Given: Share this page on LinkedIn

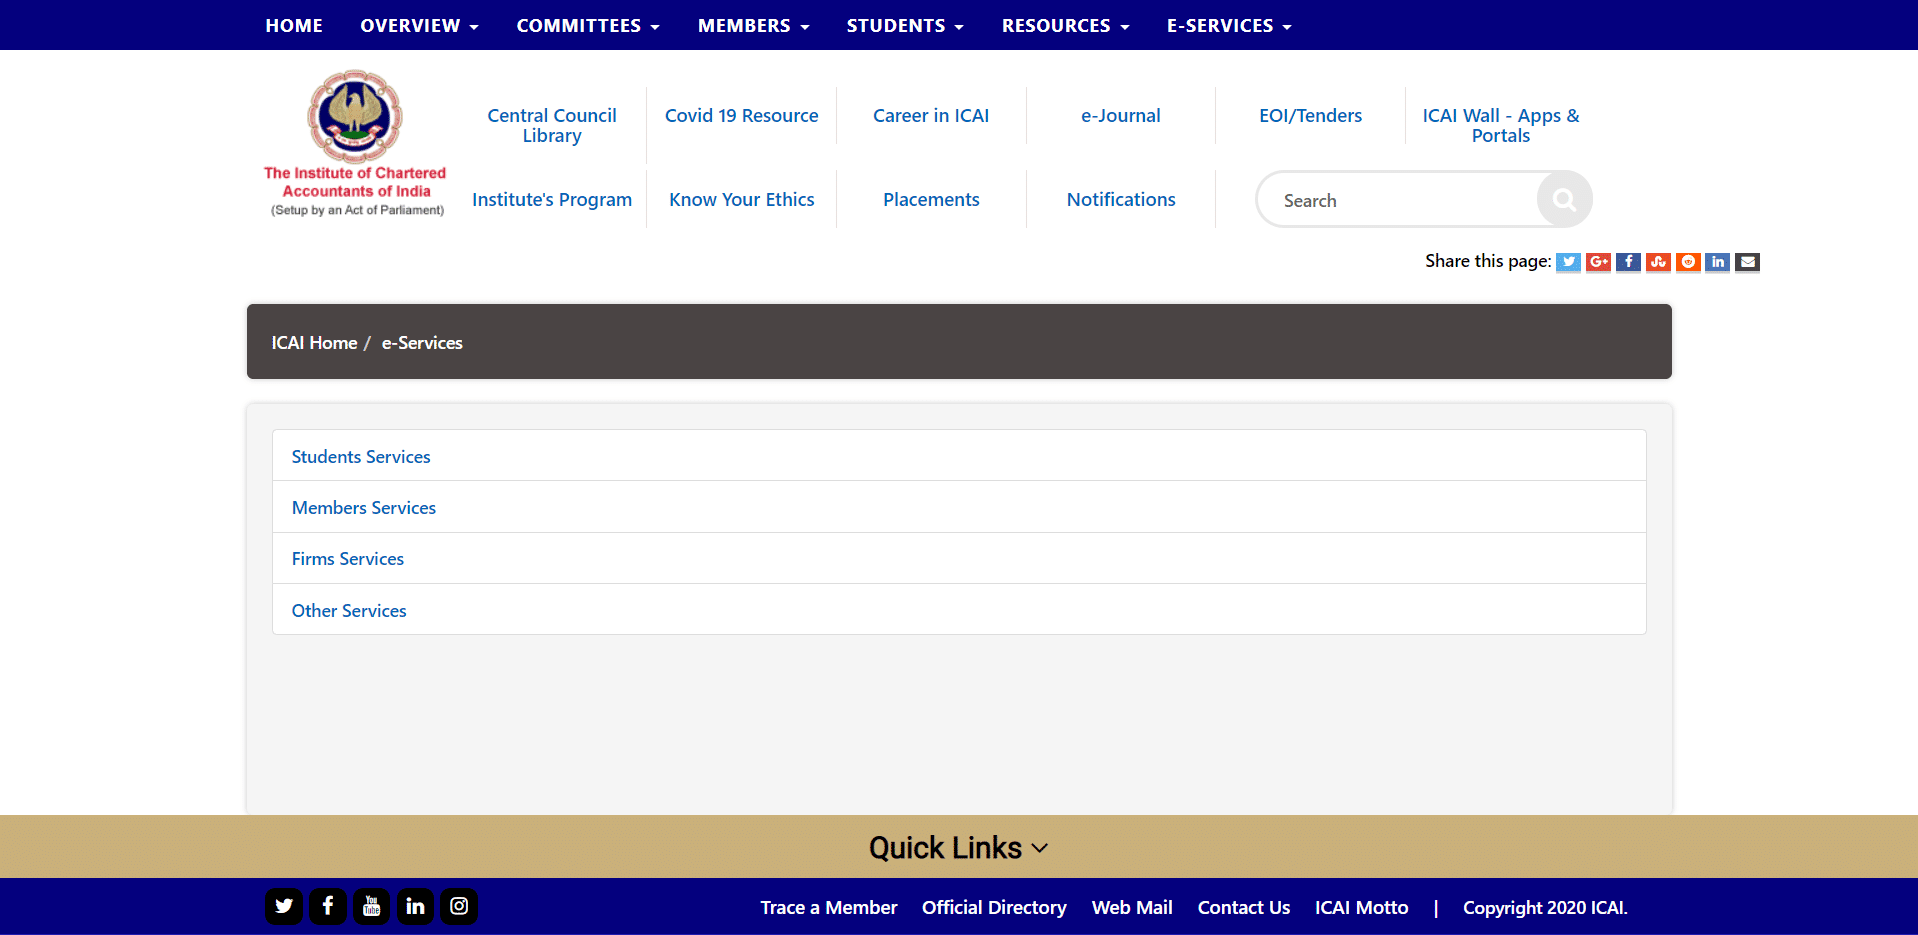Looking at the screenshot, I should [1717, 262].
